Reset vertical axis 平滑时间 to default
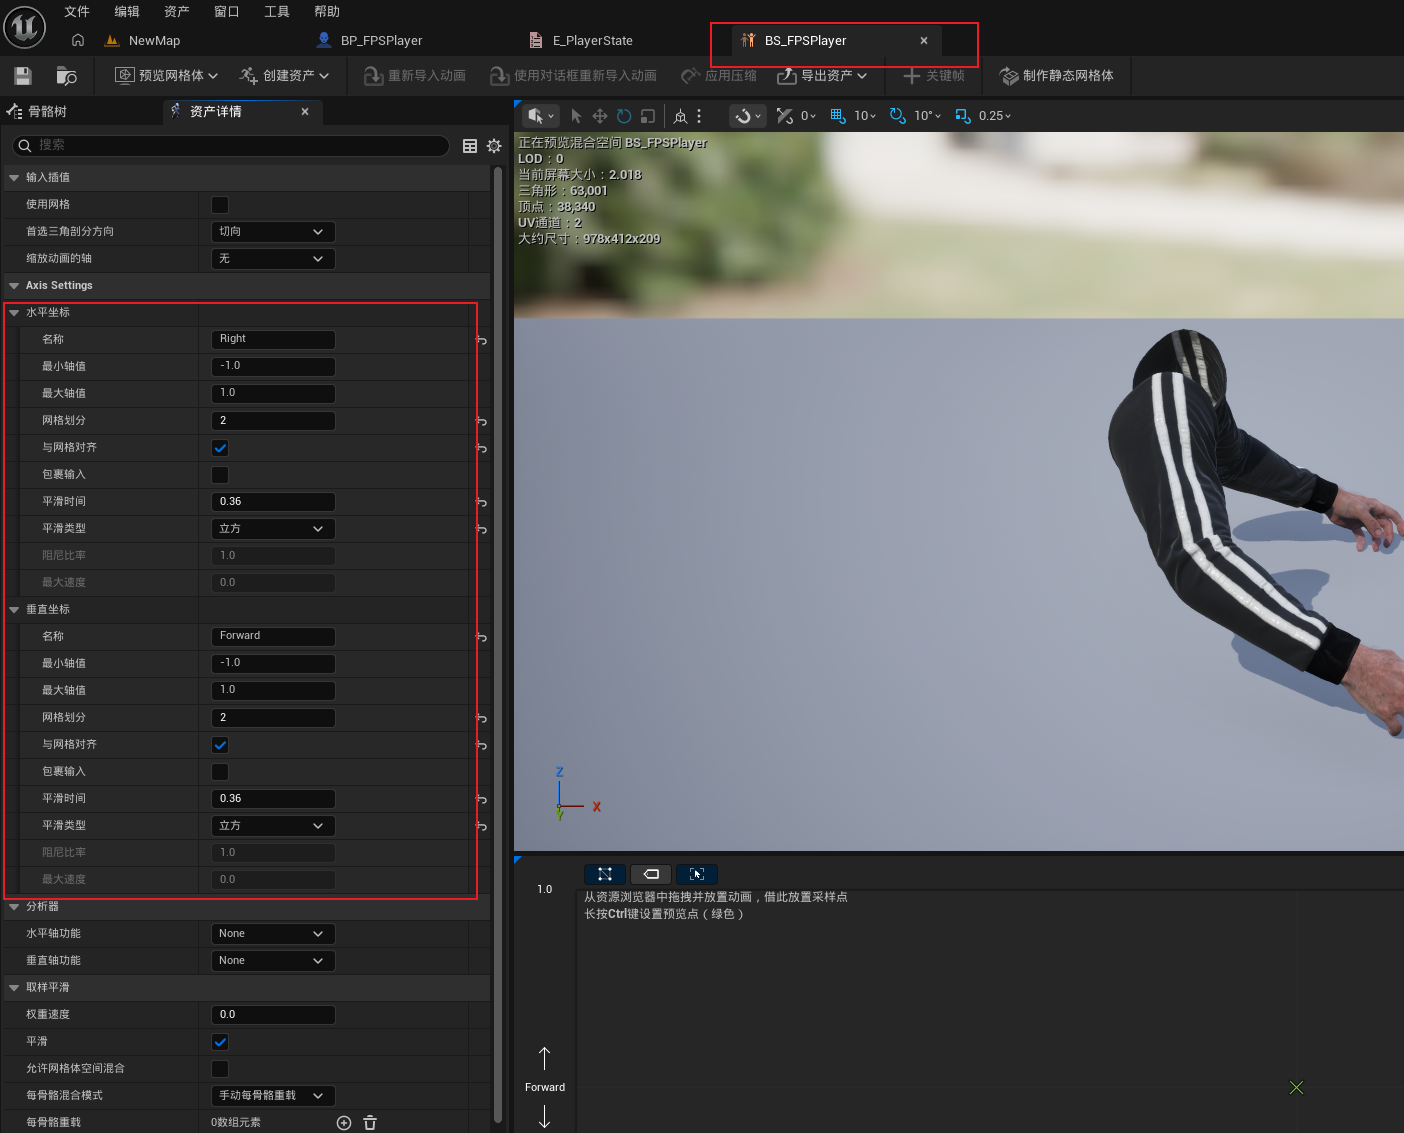Viewport: 1404px width, 1133px height. [481, 799]
